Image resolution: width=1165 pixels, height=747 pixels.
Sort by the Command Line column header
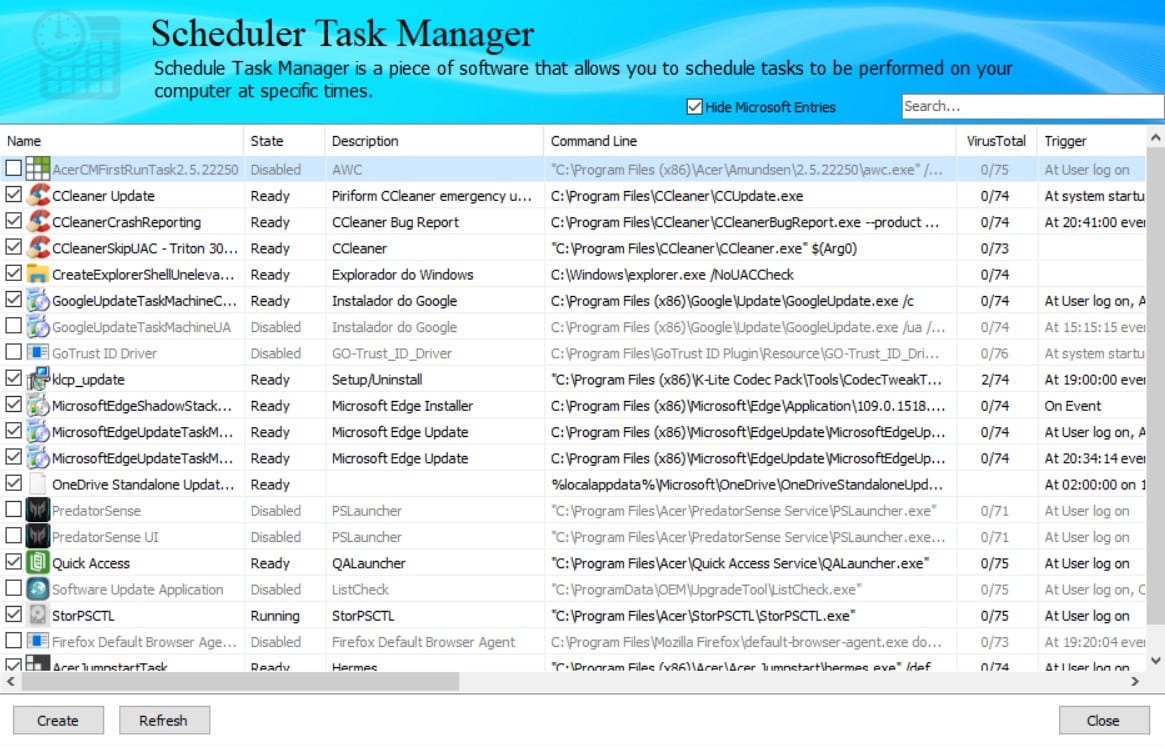[750, 140]
